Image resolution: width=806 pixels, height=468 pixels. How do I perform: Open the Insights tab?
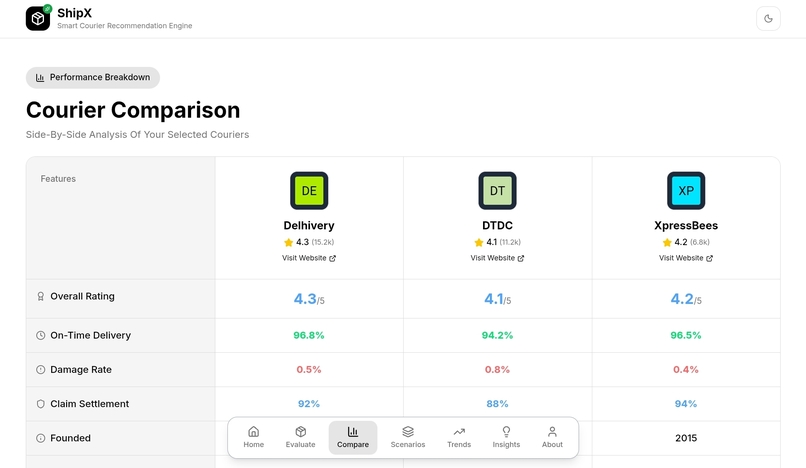[506, 438]
